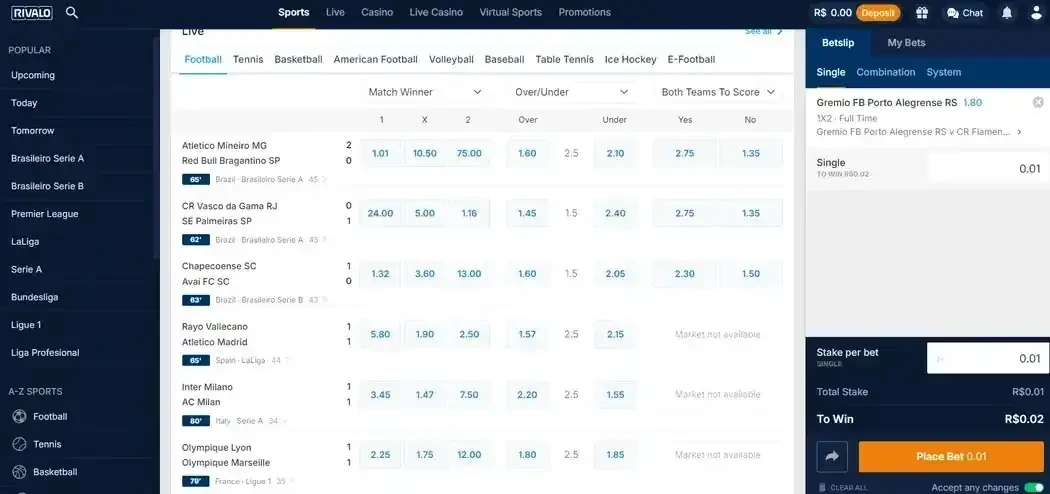Toggle Accept any changes switch
This screenshot has height=494, width=1050.
coord(1033,488)
